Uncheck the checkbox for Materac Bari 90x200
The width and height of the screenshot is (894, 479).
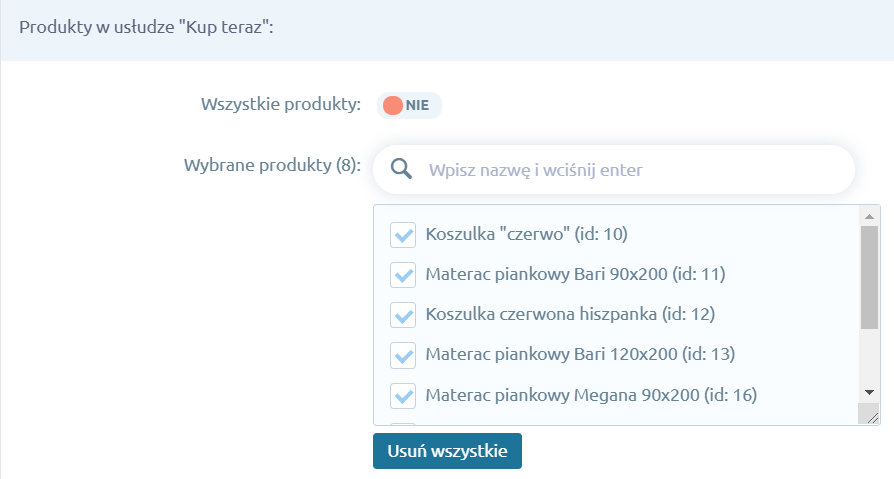pos(403,275)
